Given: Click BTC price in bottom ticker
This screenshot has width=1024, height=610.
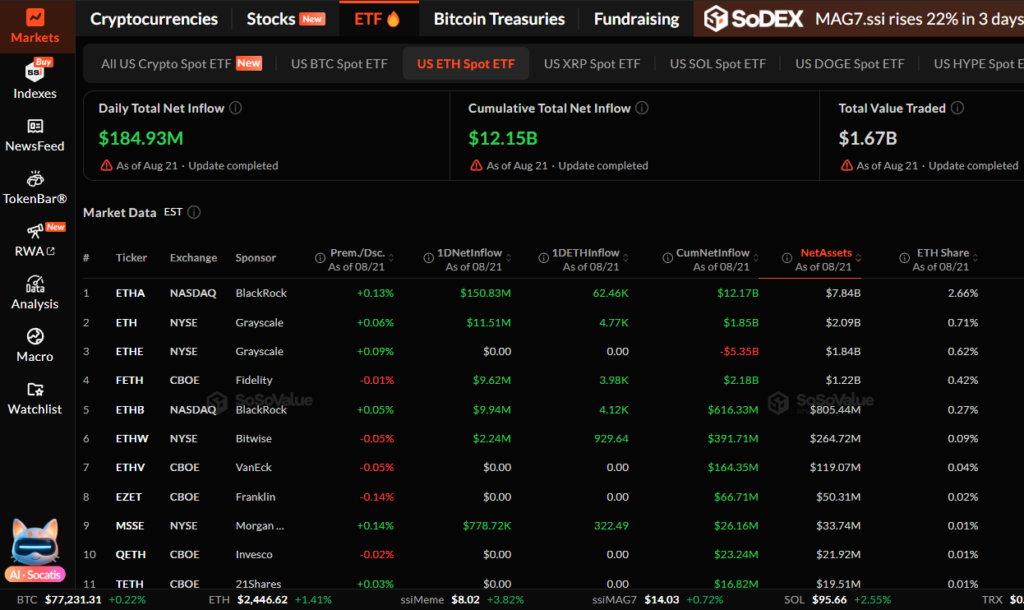Looking at the screenshot, I should click(73, 600).
